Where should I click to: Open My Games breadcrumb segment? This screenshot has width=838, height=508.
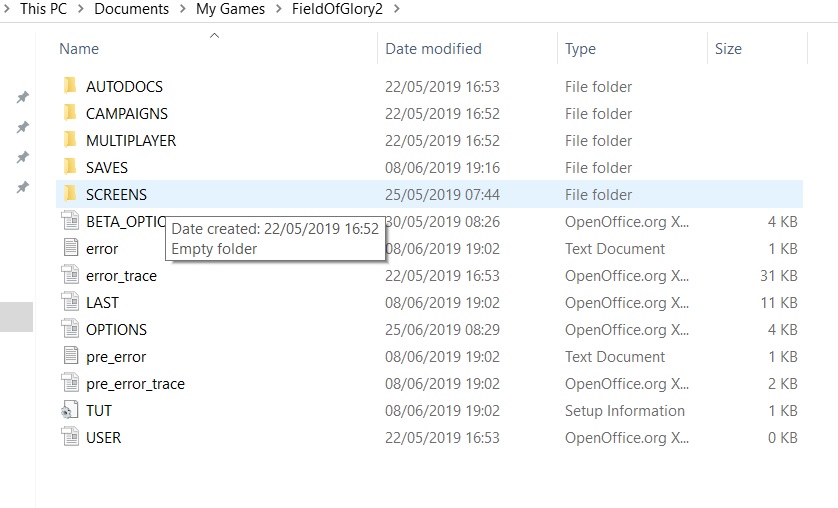[230, 9]
